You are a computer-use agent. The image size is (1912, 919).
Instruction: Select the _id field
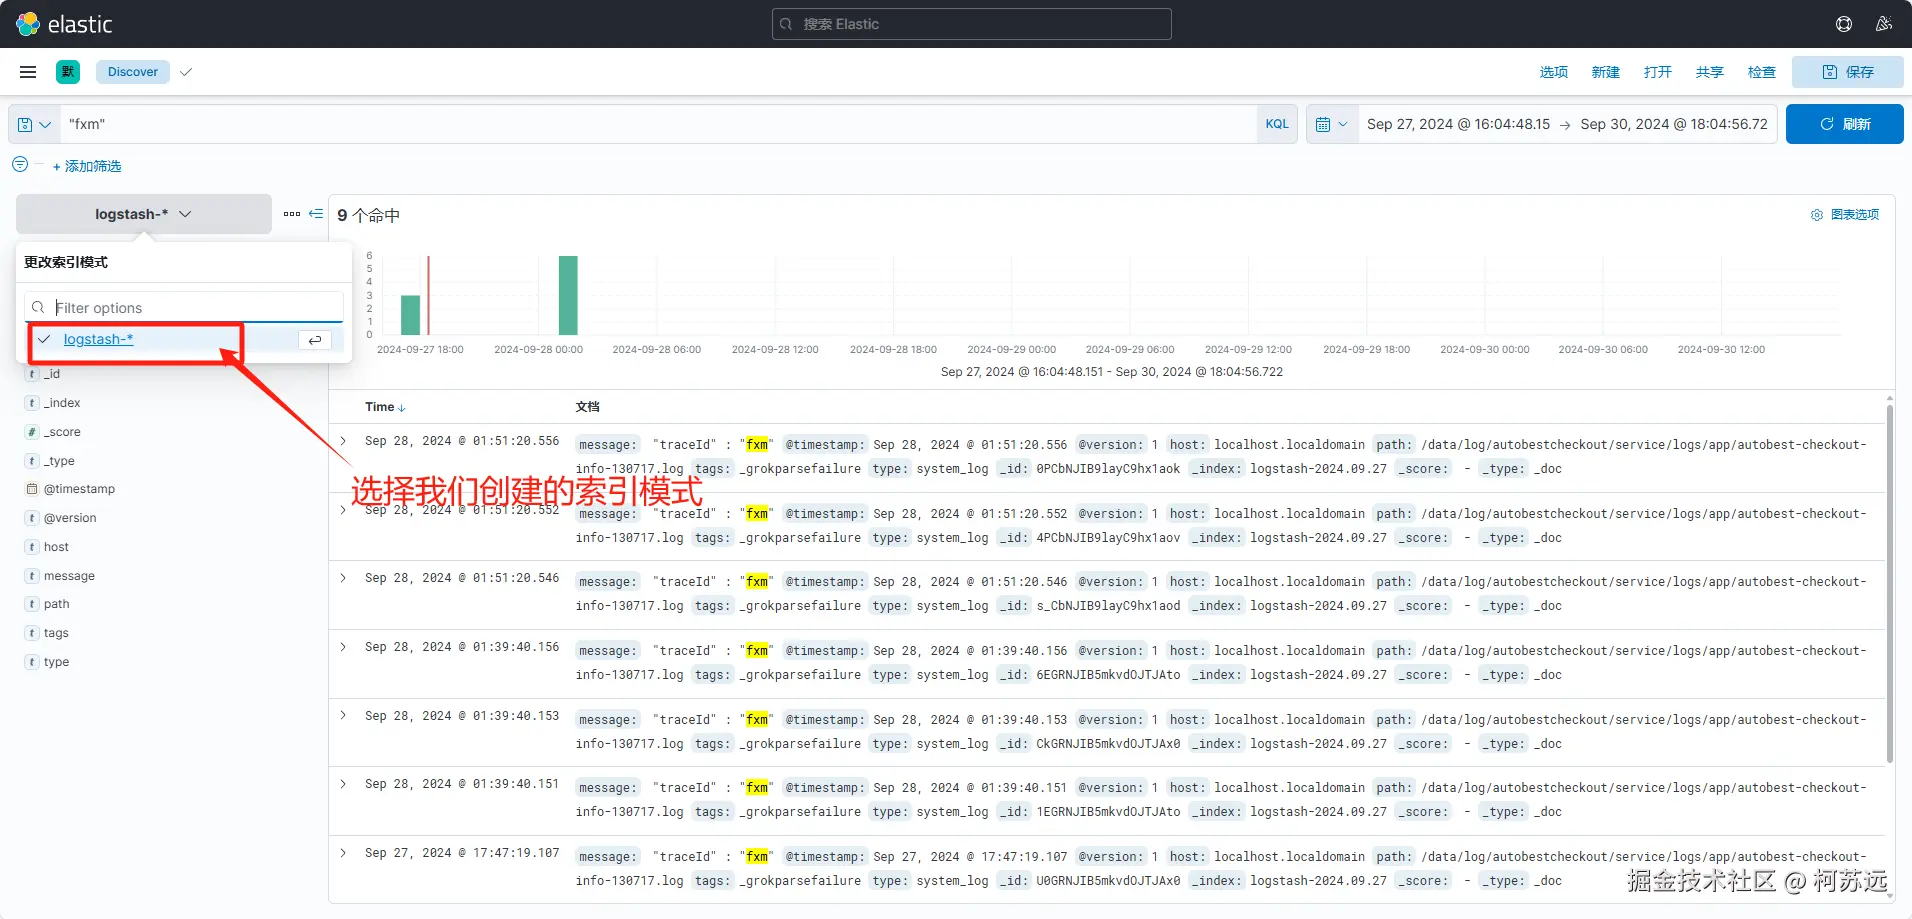click(52, 374)
